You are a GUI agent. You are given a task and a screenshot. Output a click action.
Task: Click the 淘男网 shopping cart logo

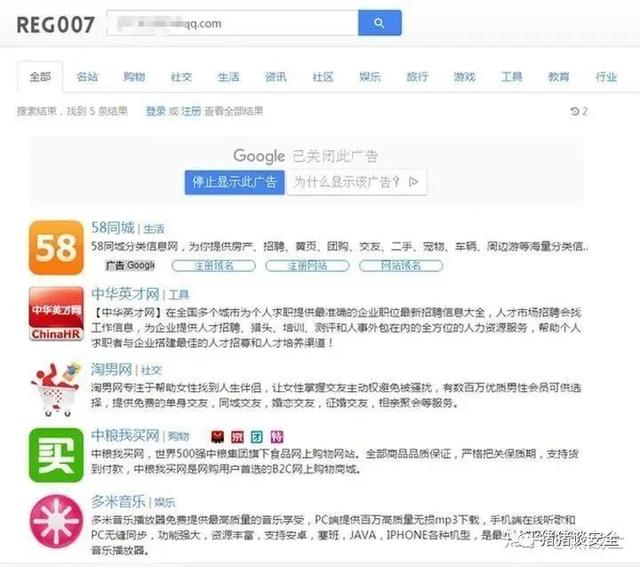[56, 386]
